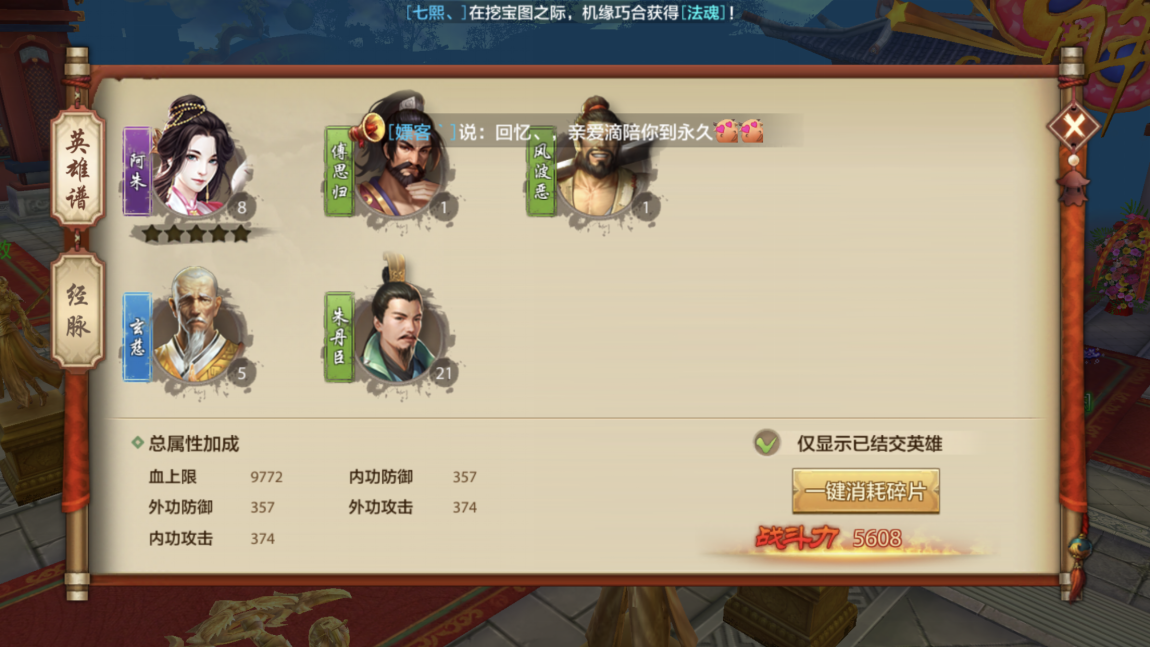
Task: Click the purple 阿朱 name banner
Action: [137, 171]
